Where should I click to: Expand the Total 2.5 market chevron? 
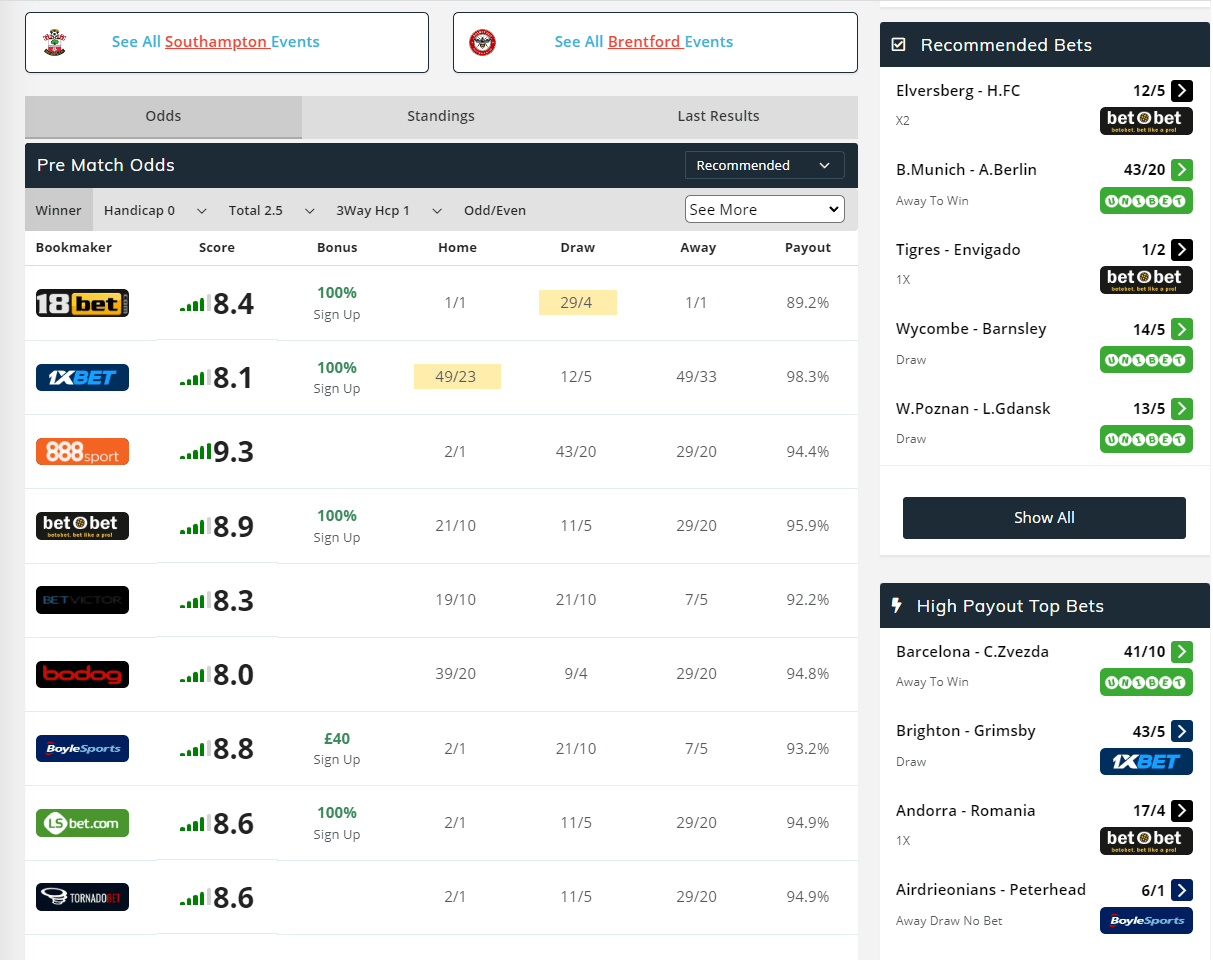(x=309, y=210)
